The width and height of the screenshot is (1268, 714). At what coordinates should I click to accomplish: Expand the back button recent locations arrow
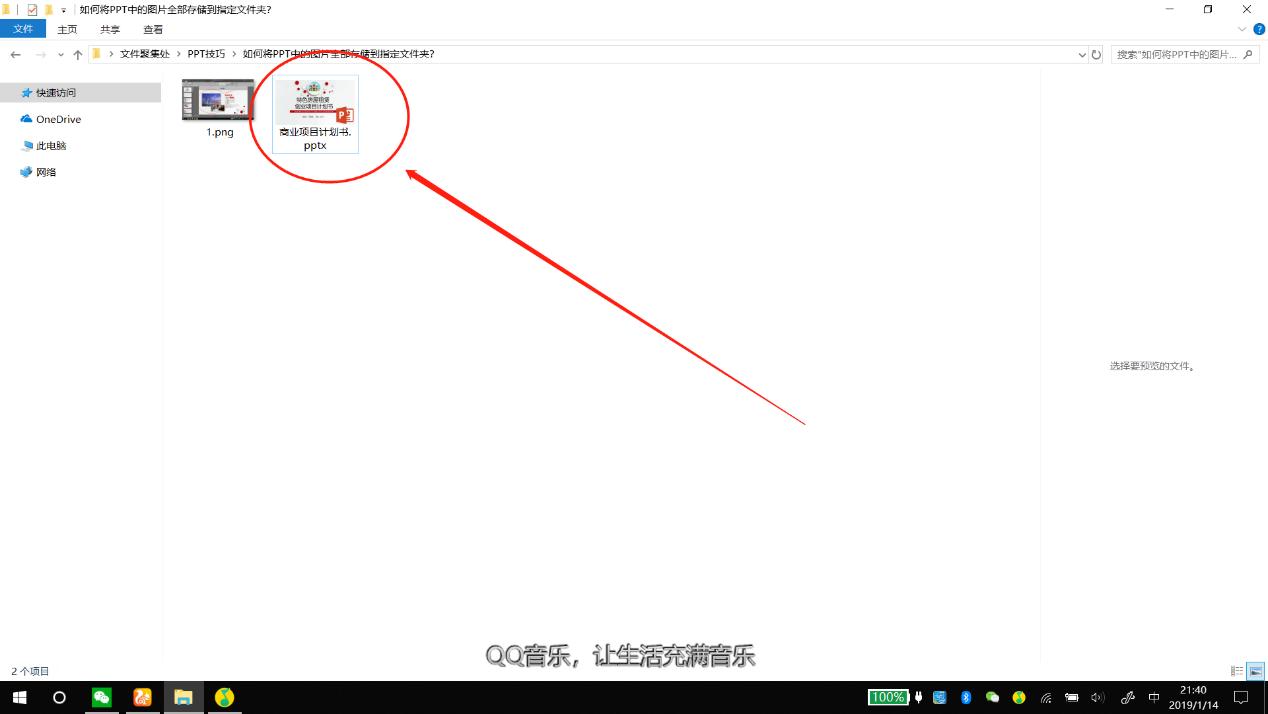coord(60,54)
